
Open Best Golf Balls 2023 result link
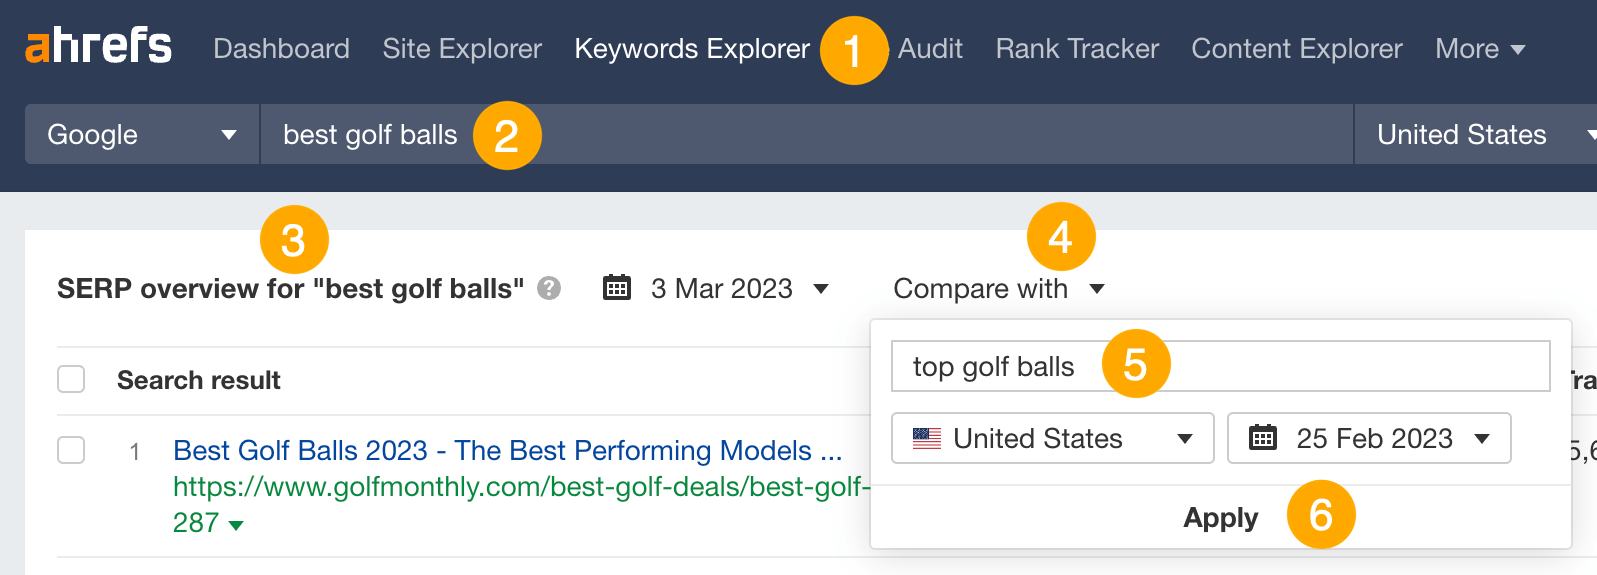(507, 450)
